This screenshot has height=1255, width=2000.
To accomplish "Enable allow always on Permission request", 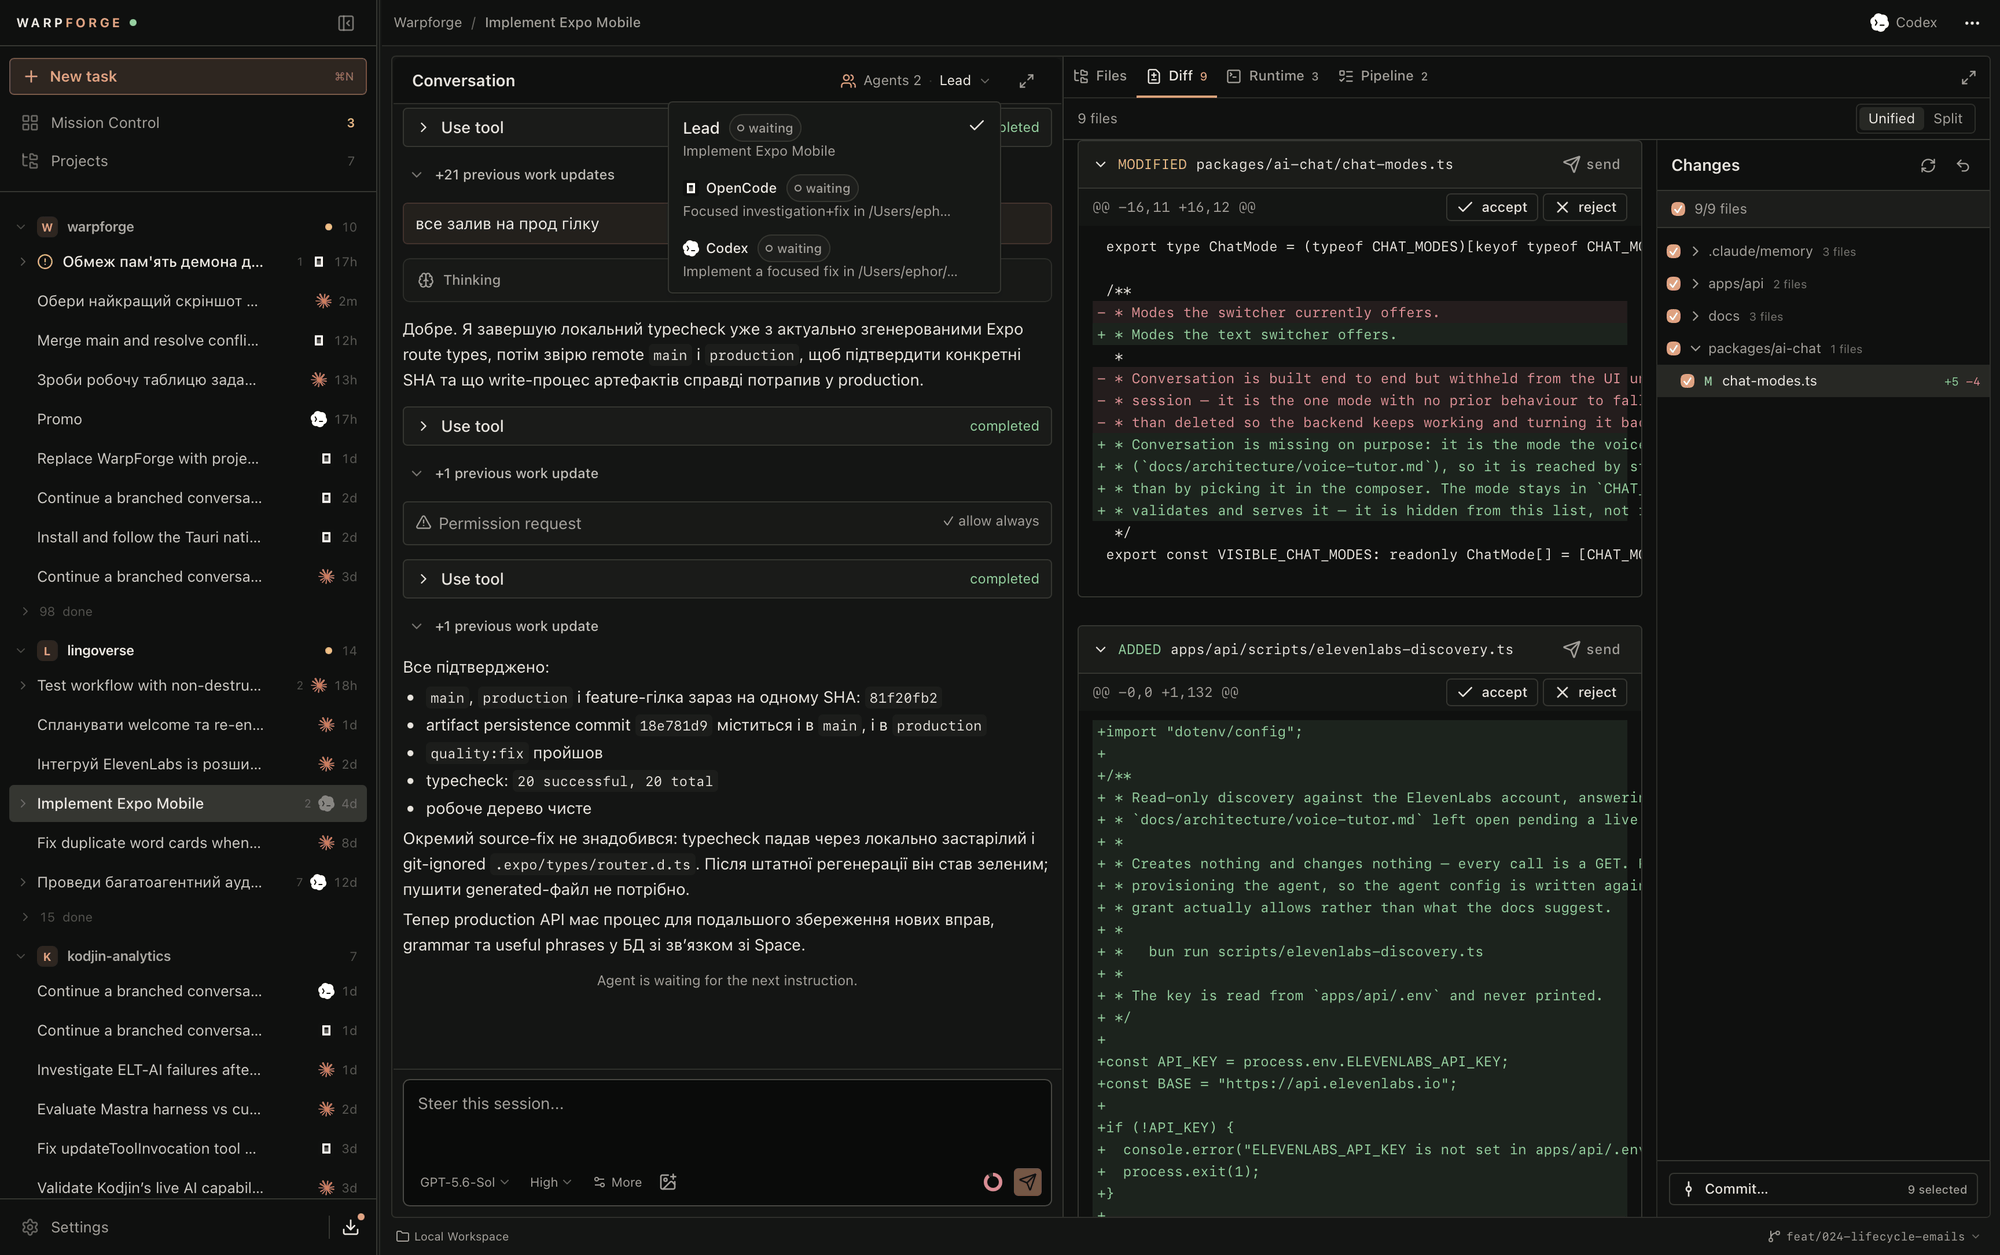I will (x=990, y=521).
